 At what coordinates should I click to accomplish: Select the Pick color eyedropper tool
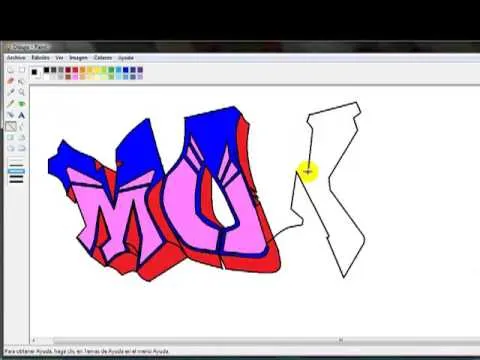[x=11, y=92]
